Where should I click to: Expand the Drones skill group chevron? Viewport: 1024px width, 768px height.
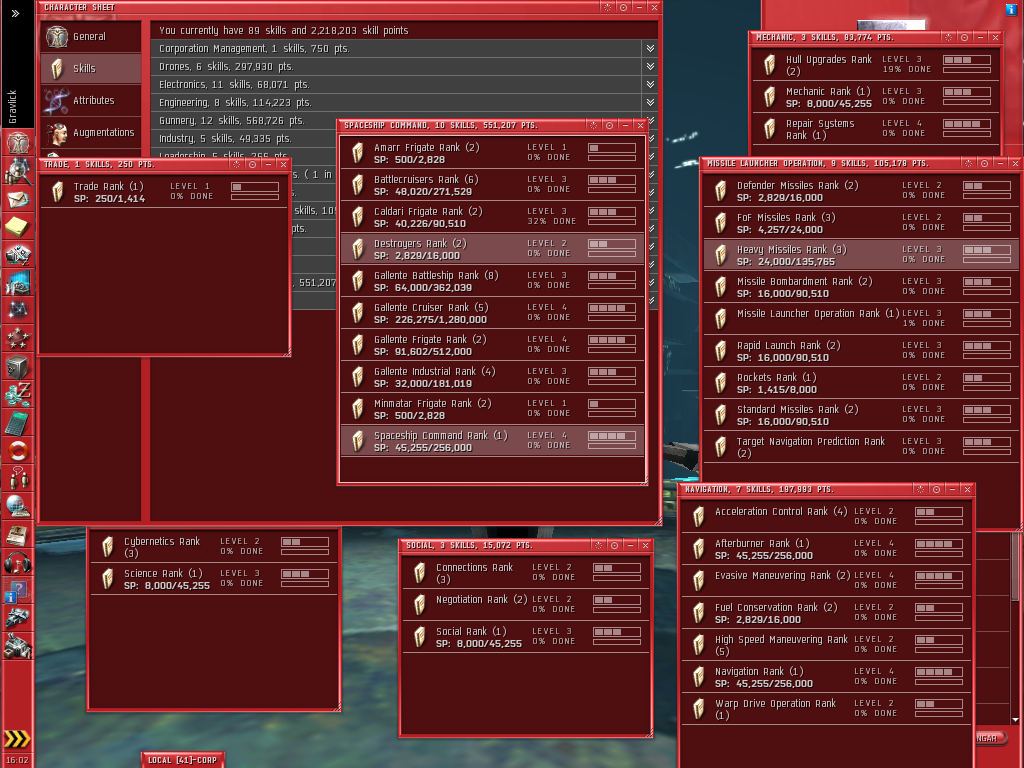650,66
